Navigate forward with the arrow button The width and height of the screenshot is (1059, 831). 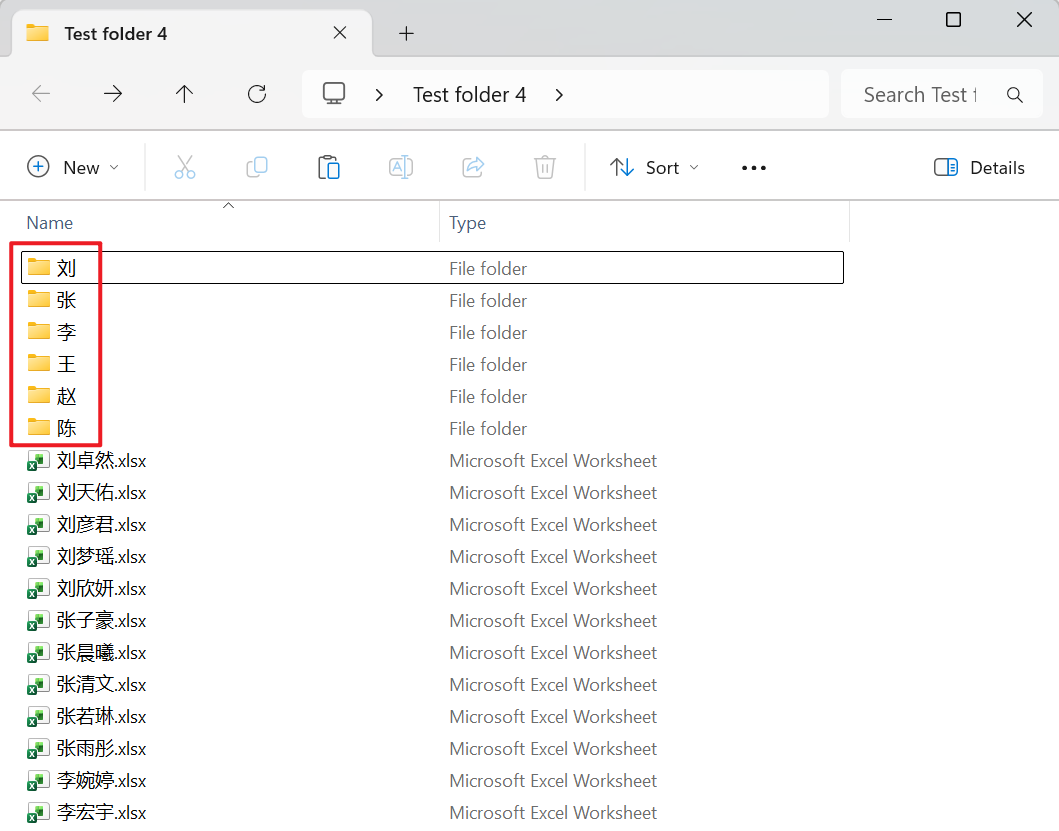click(x=113, y=94)
